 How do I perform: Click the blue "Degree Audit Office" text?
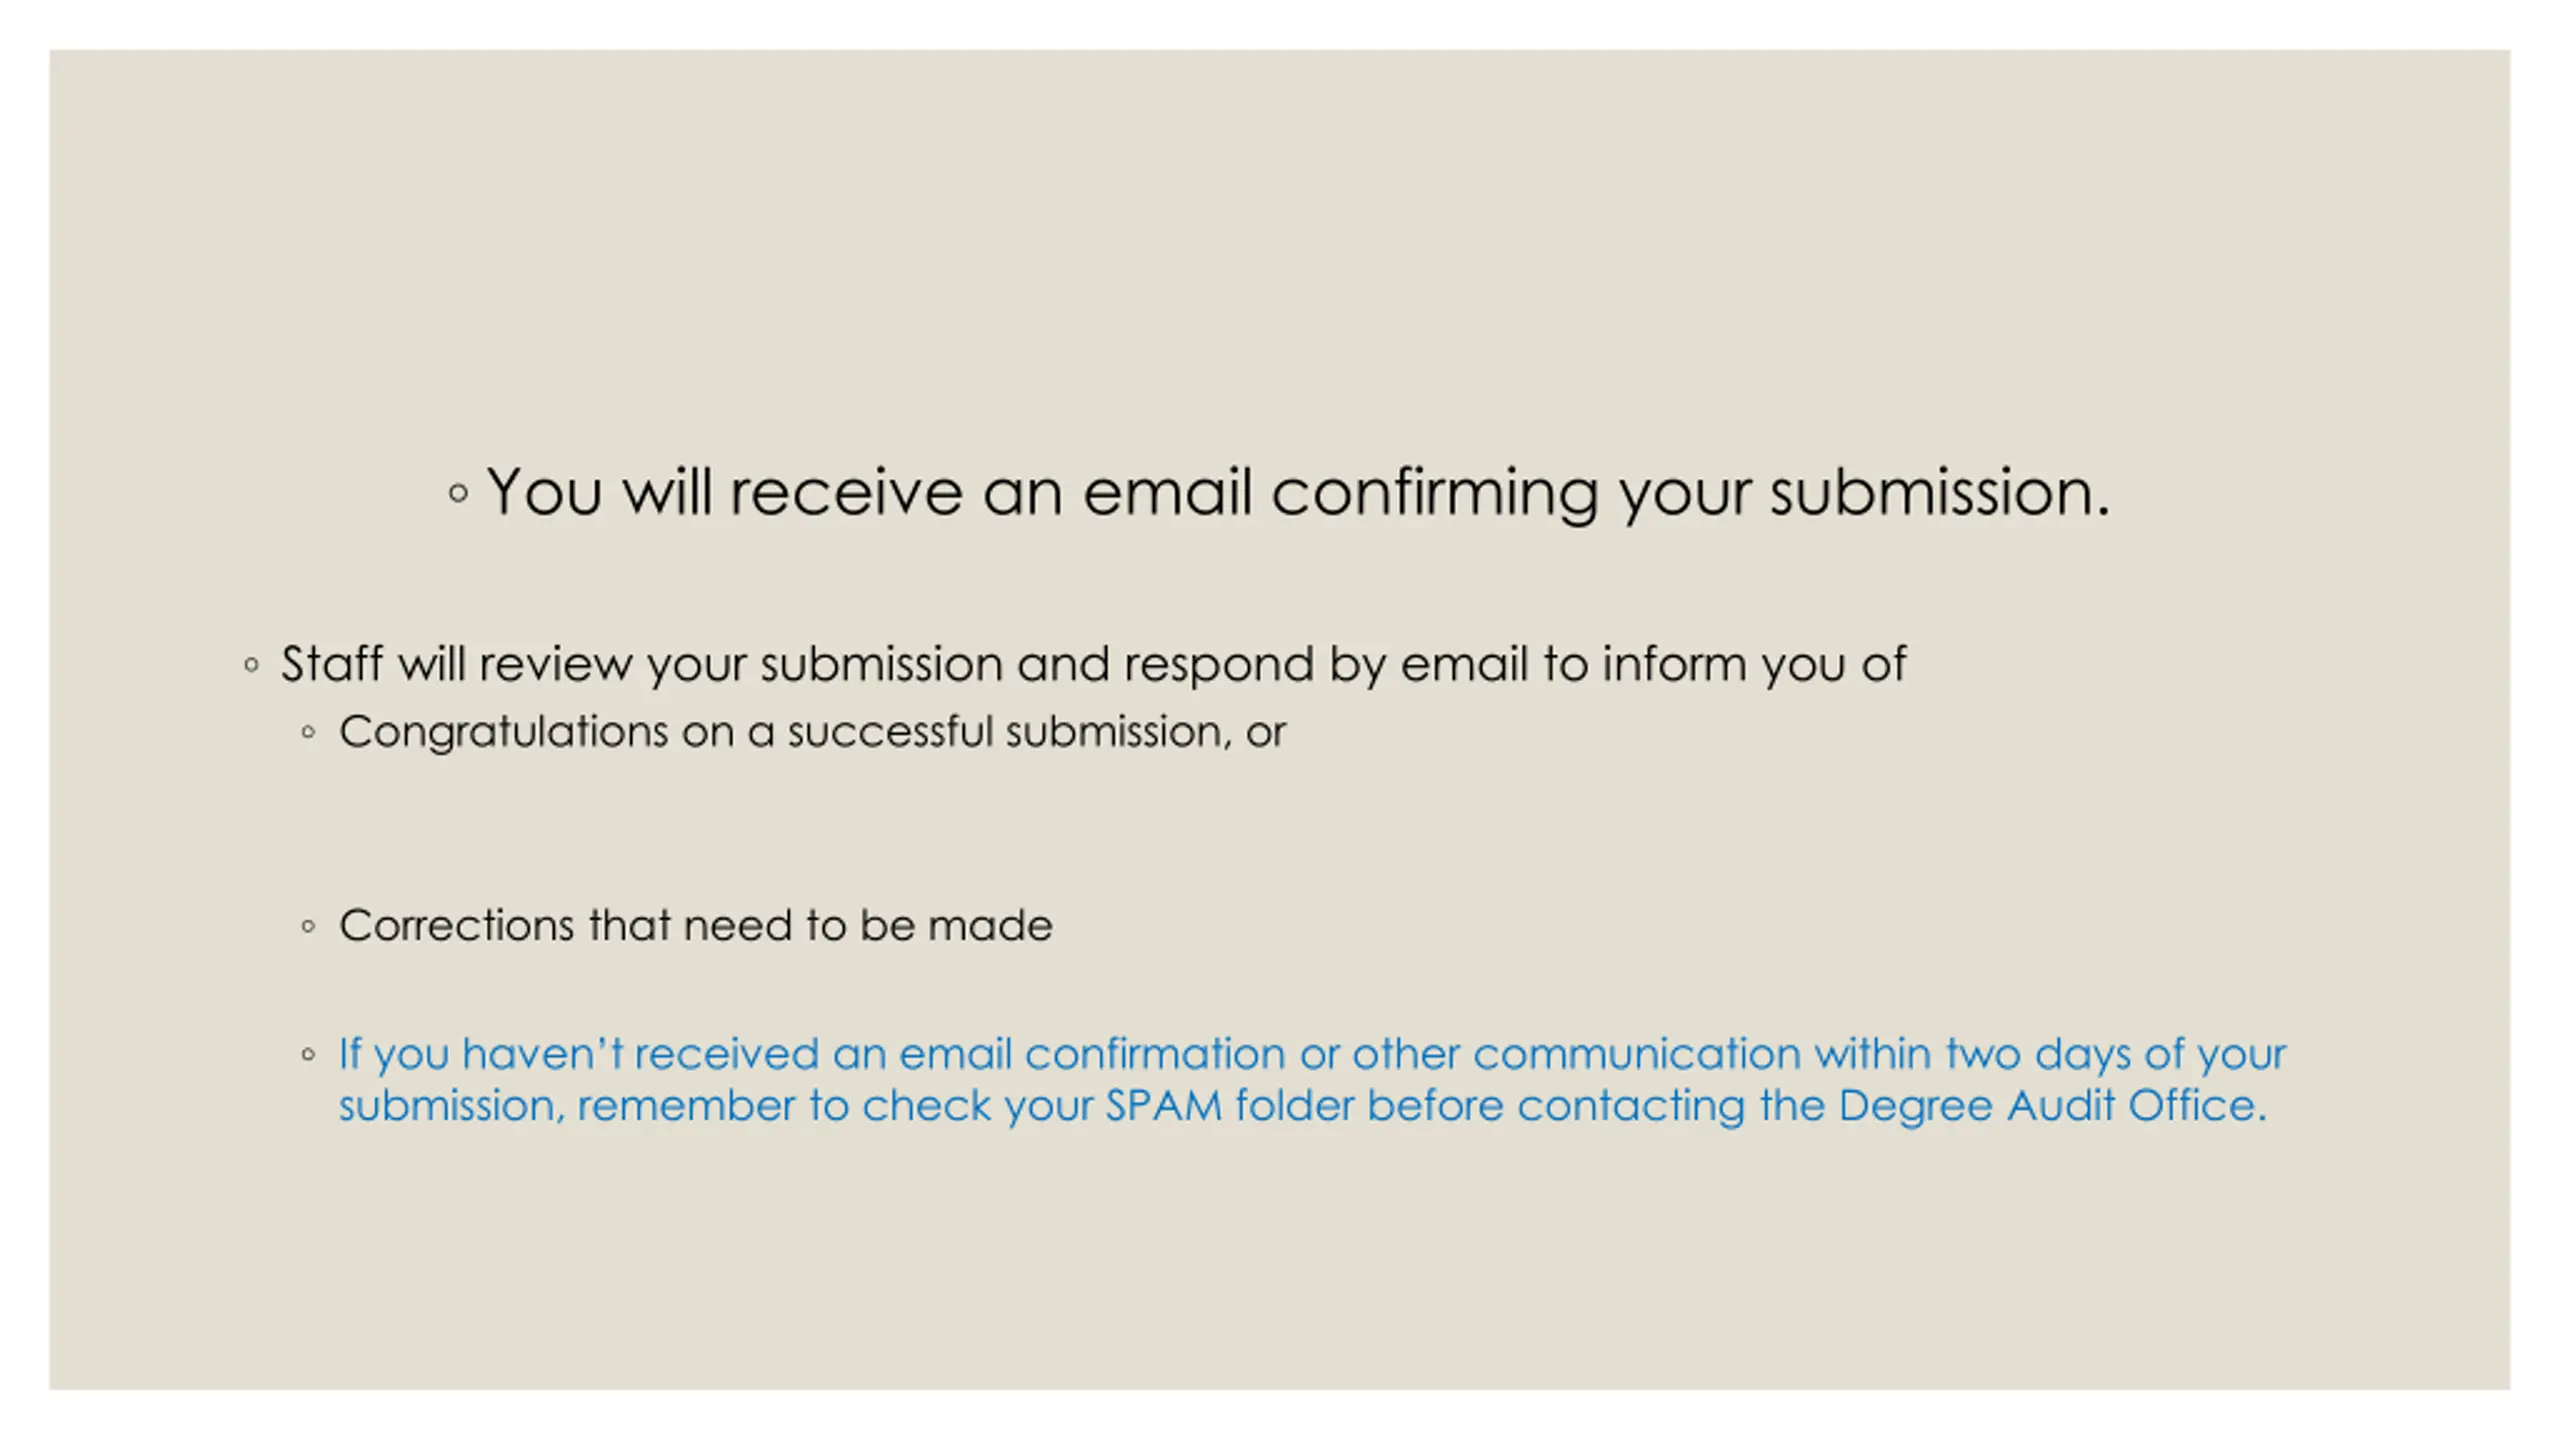tap(2050, 1106)
